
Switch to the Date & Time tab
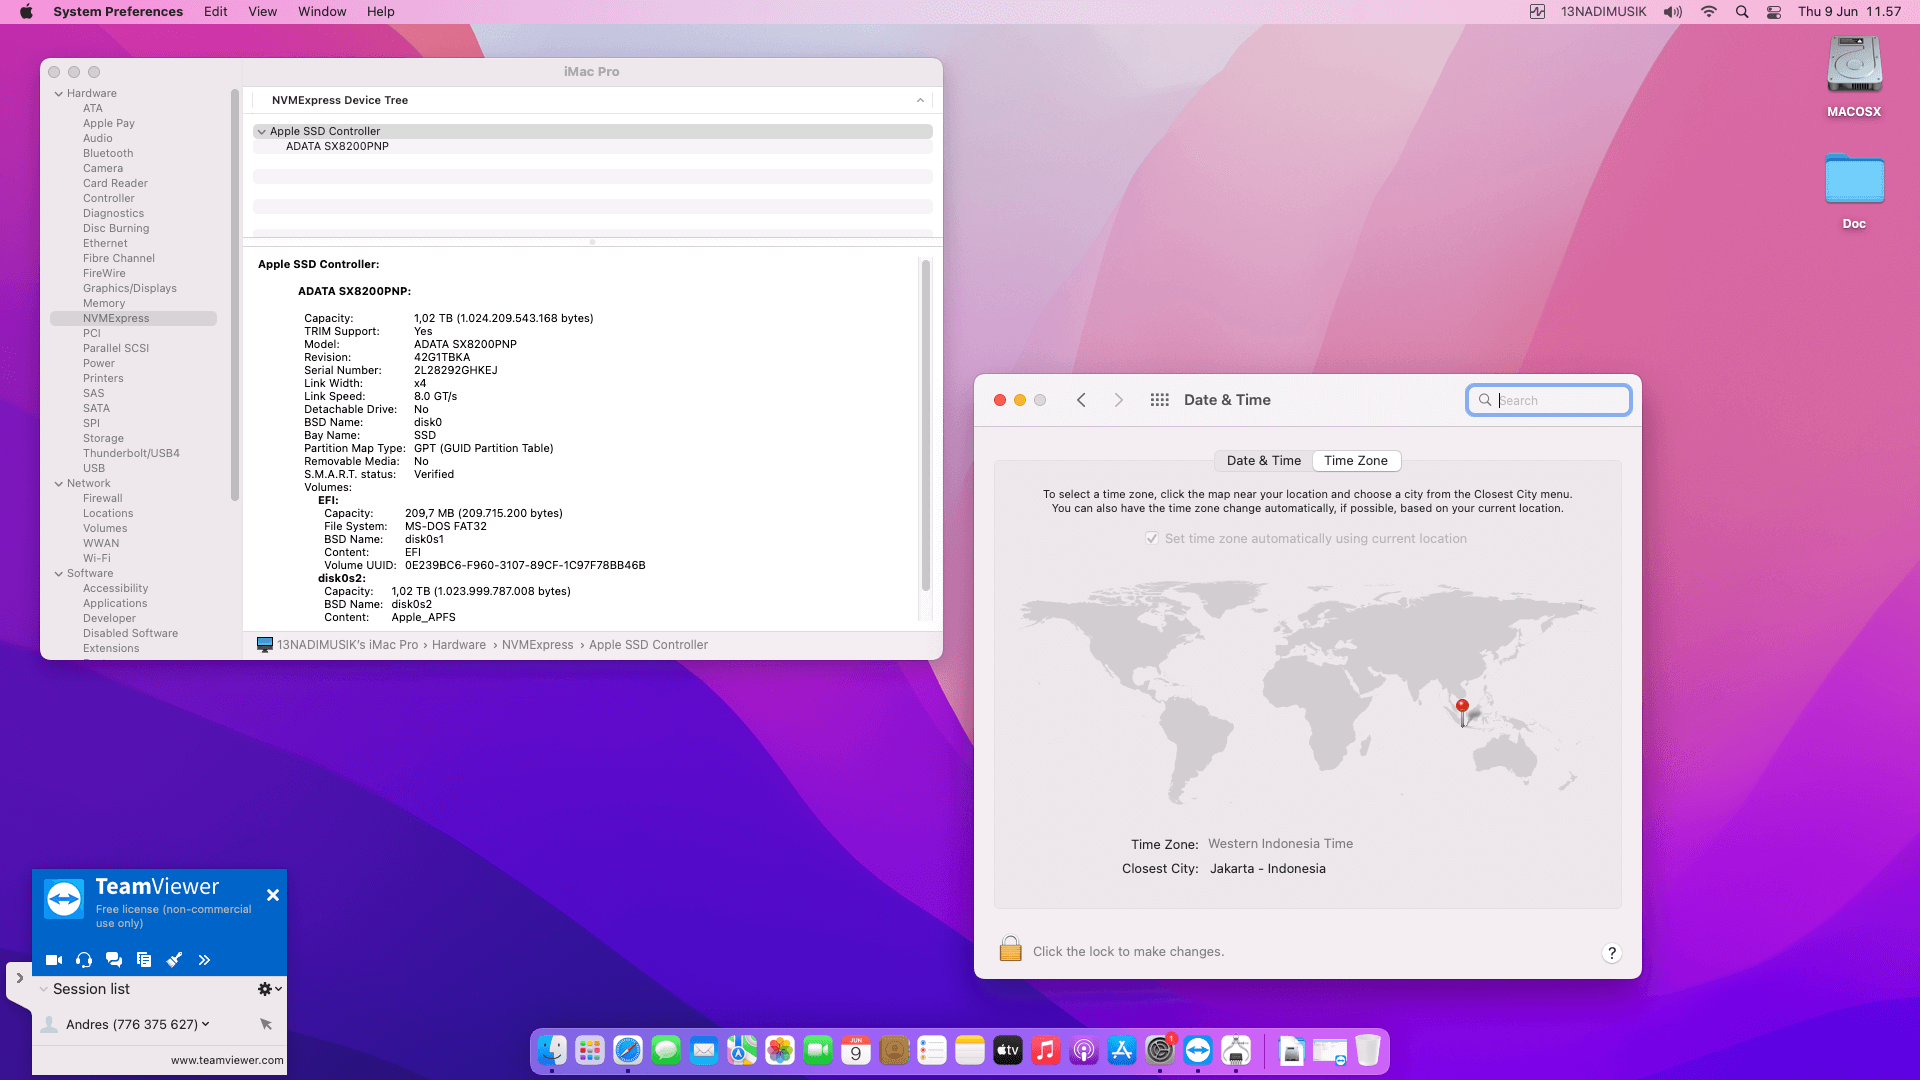click(x=1264, y=461)
